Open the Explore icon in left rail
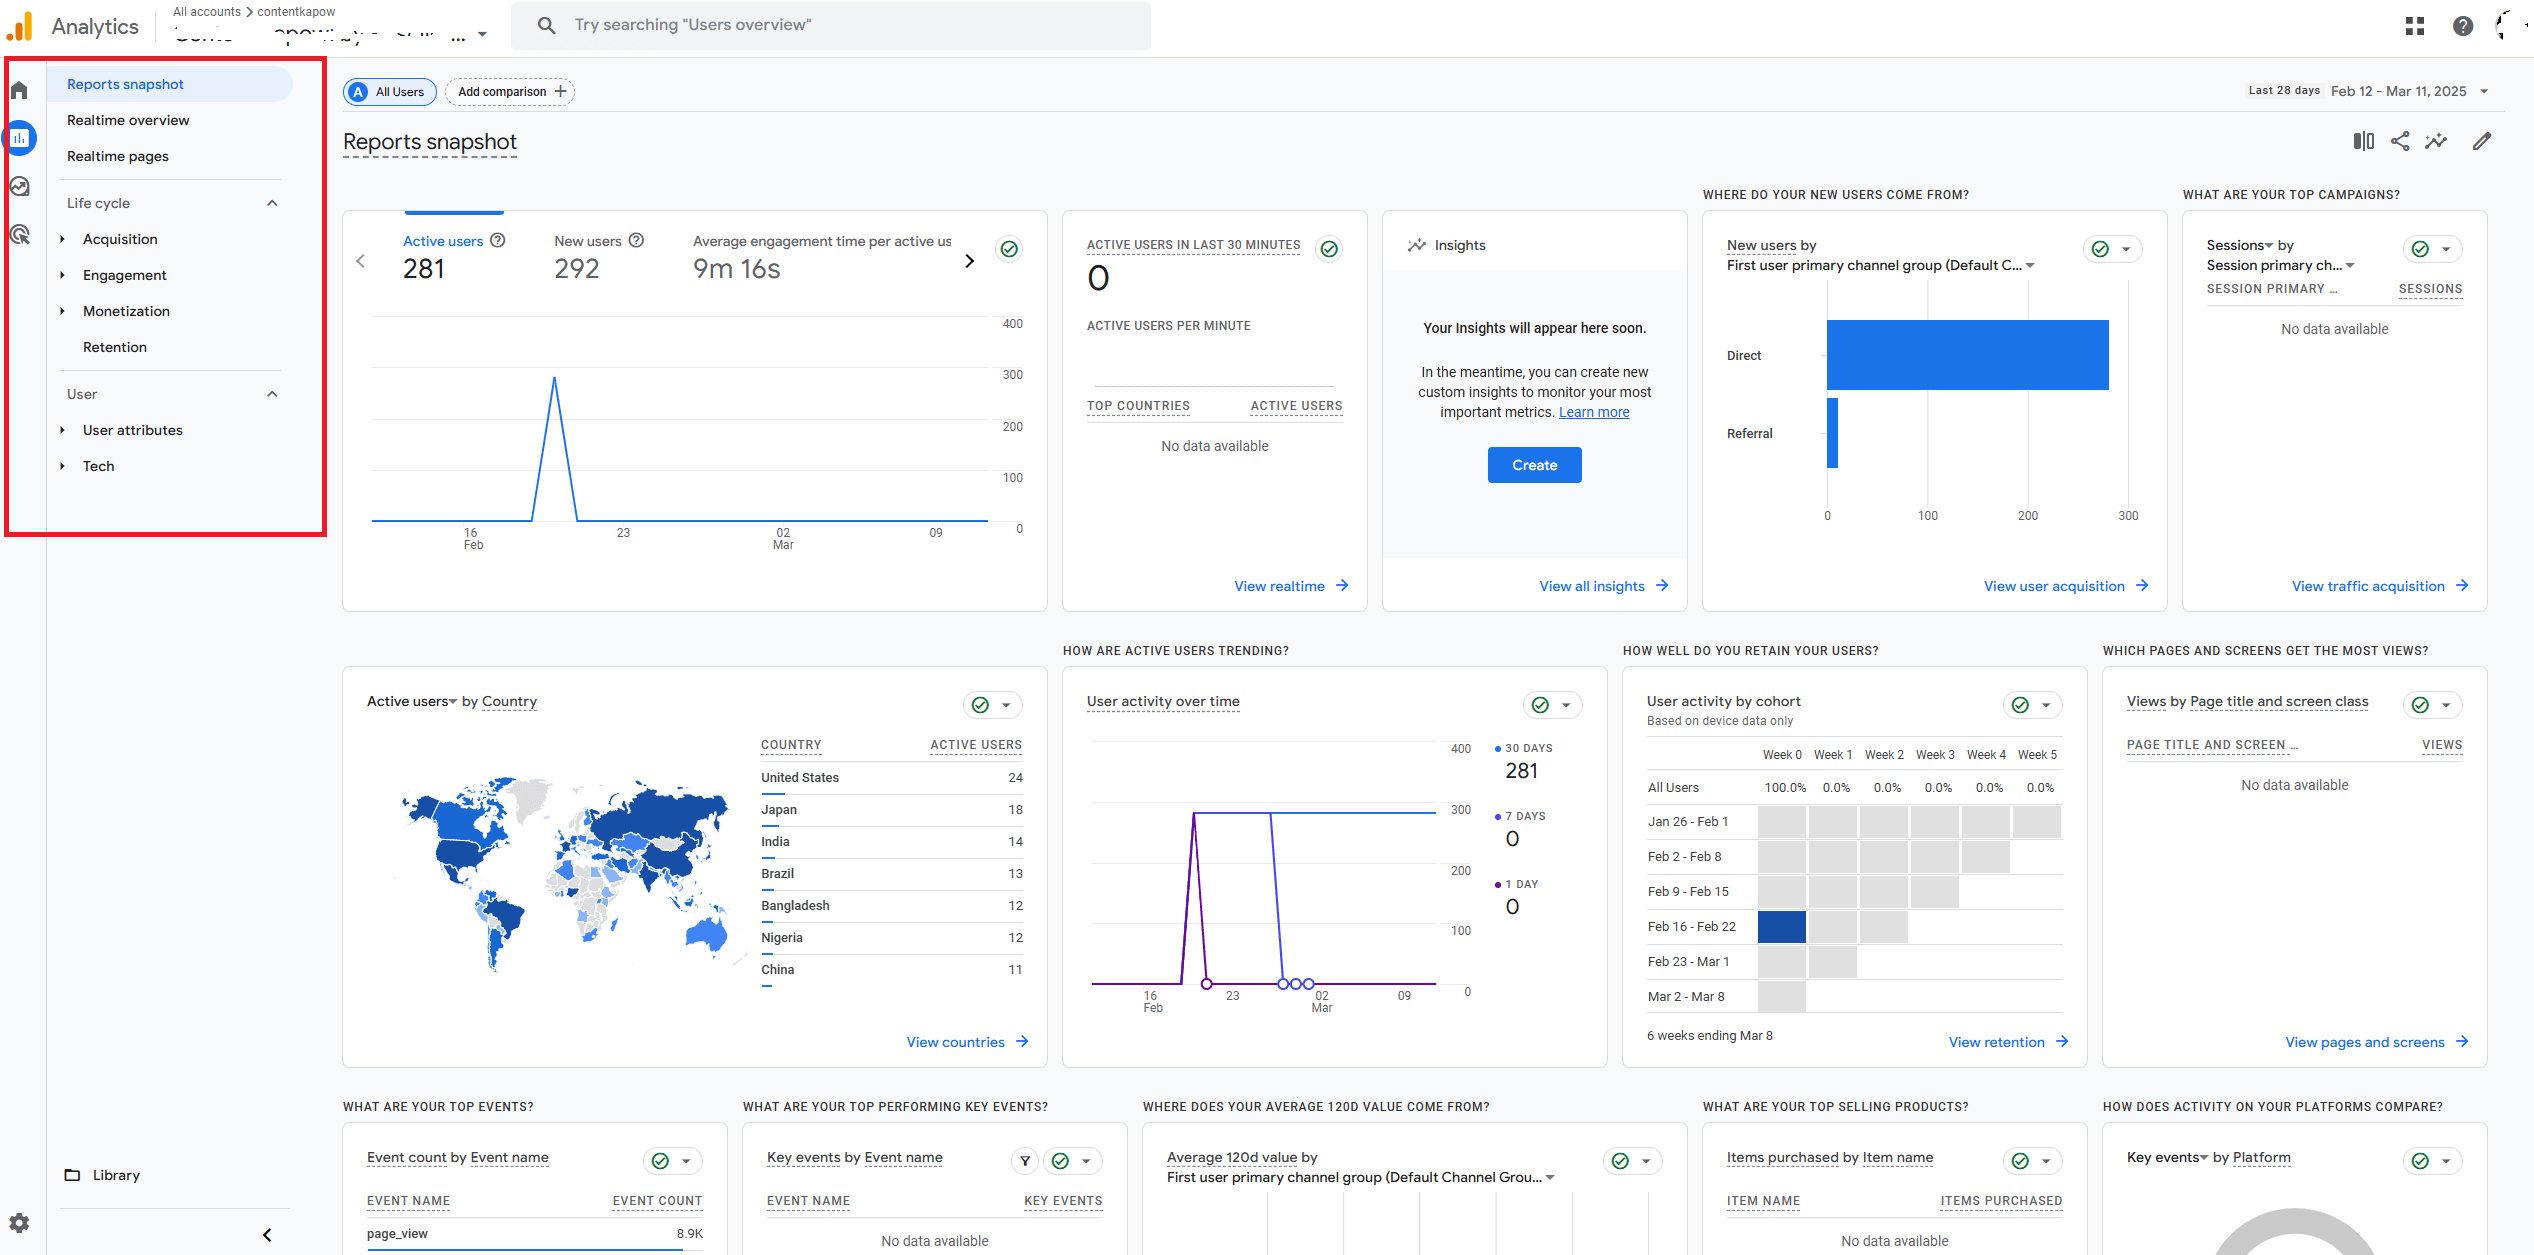The width and height of the screenshot is (2534, 1255). click(x=19, y=187)
